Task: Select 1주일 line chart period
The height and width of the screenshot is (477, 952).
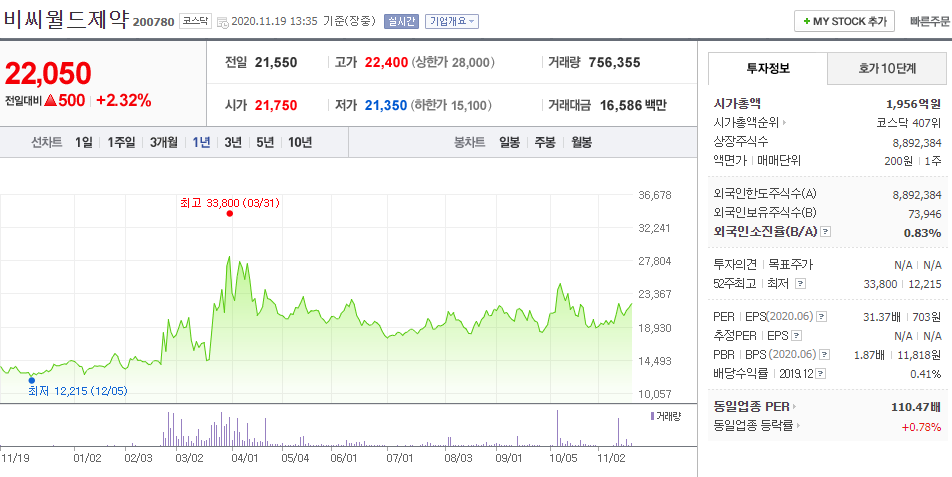Action: tap(121, 143)
